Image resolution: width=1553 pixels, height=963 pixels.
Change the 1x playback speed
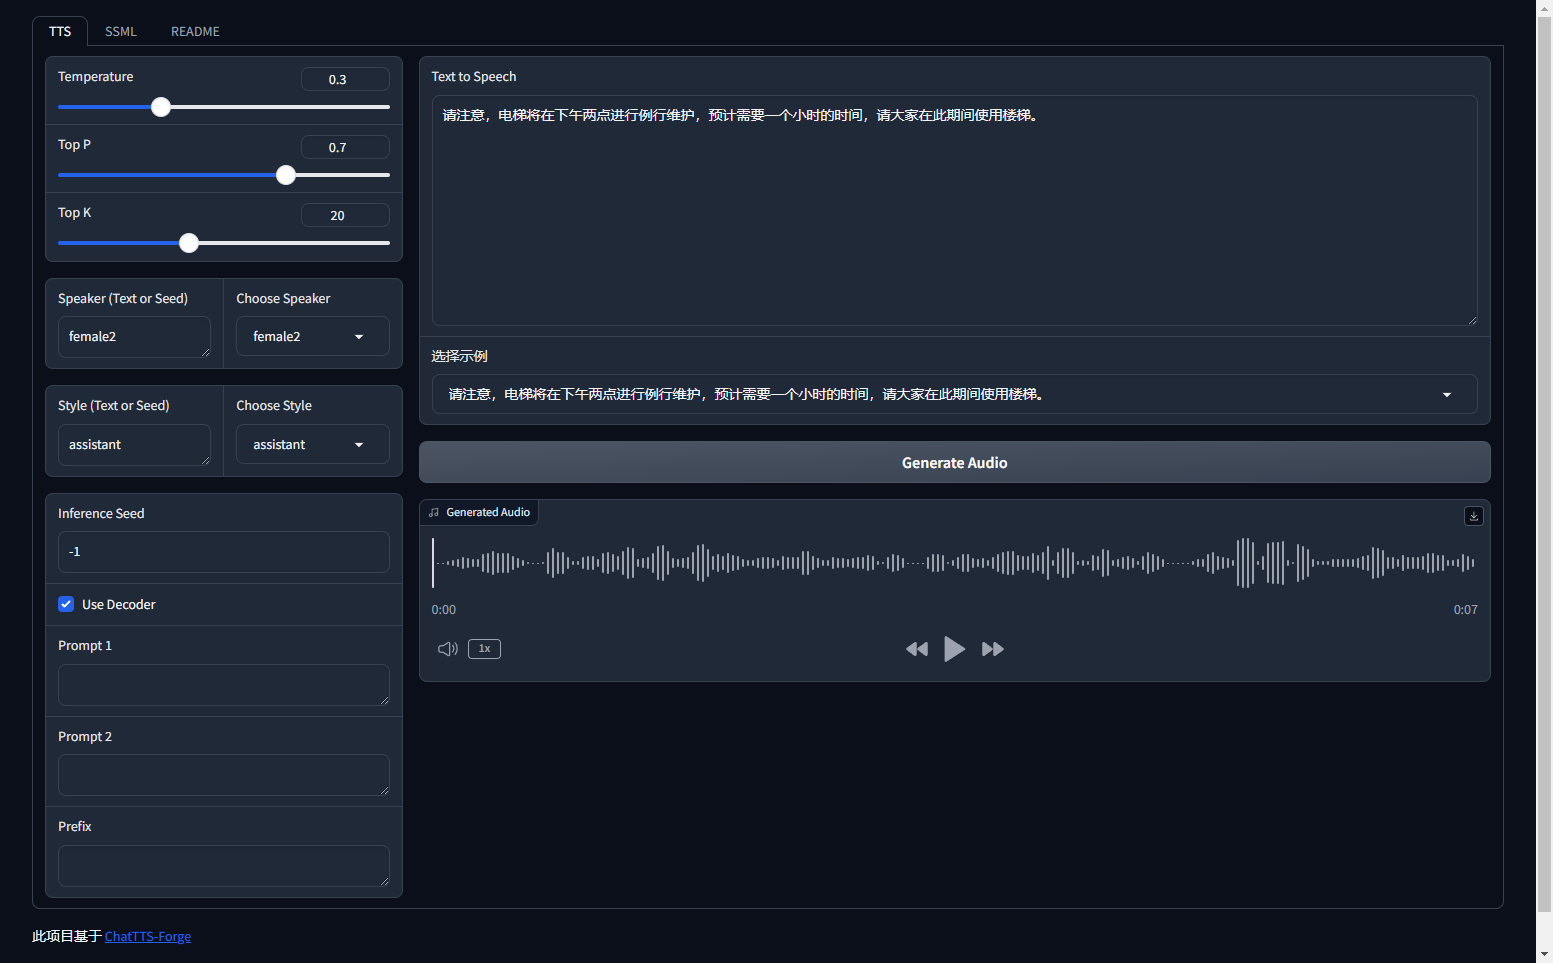[484, 649]
